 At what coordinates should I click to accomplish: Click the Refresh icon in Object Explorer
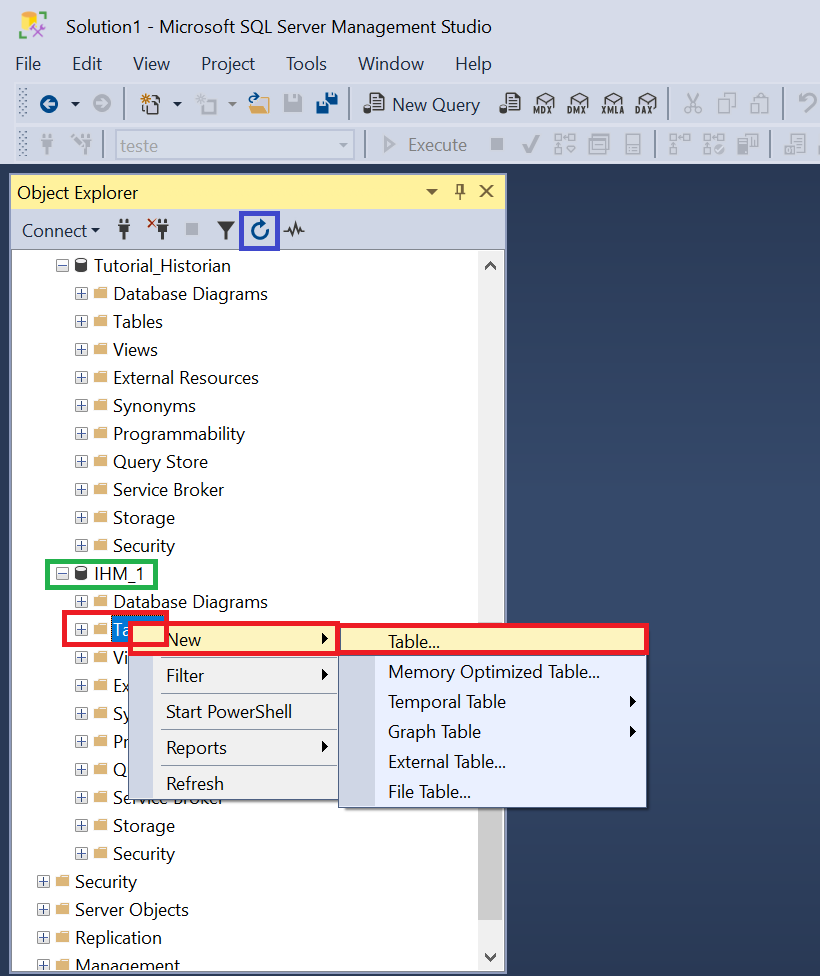pos(260,230)
